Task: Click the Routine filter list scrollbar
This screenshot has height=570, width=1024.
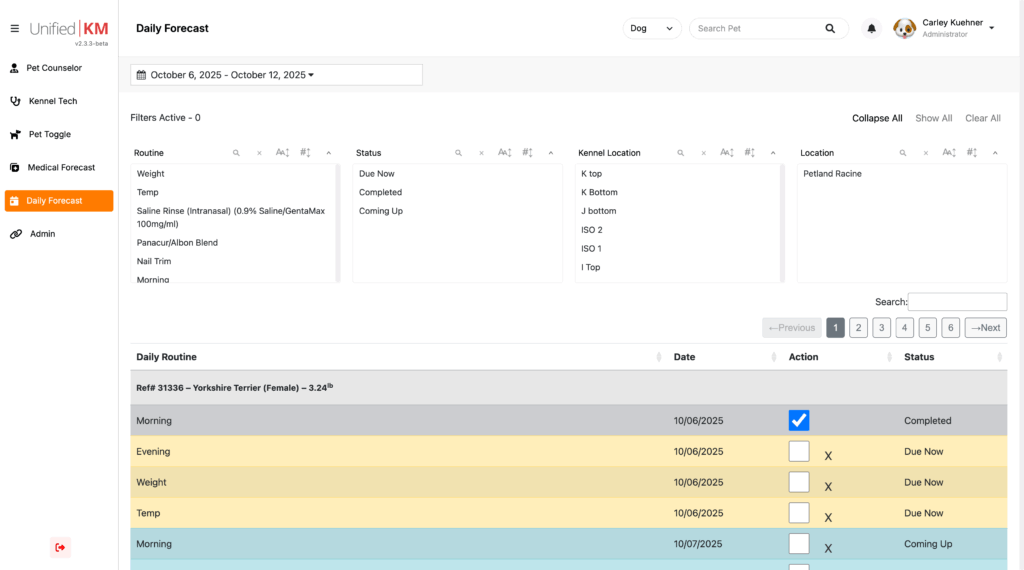Action: coord(338,223)
